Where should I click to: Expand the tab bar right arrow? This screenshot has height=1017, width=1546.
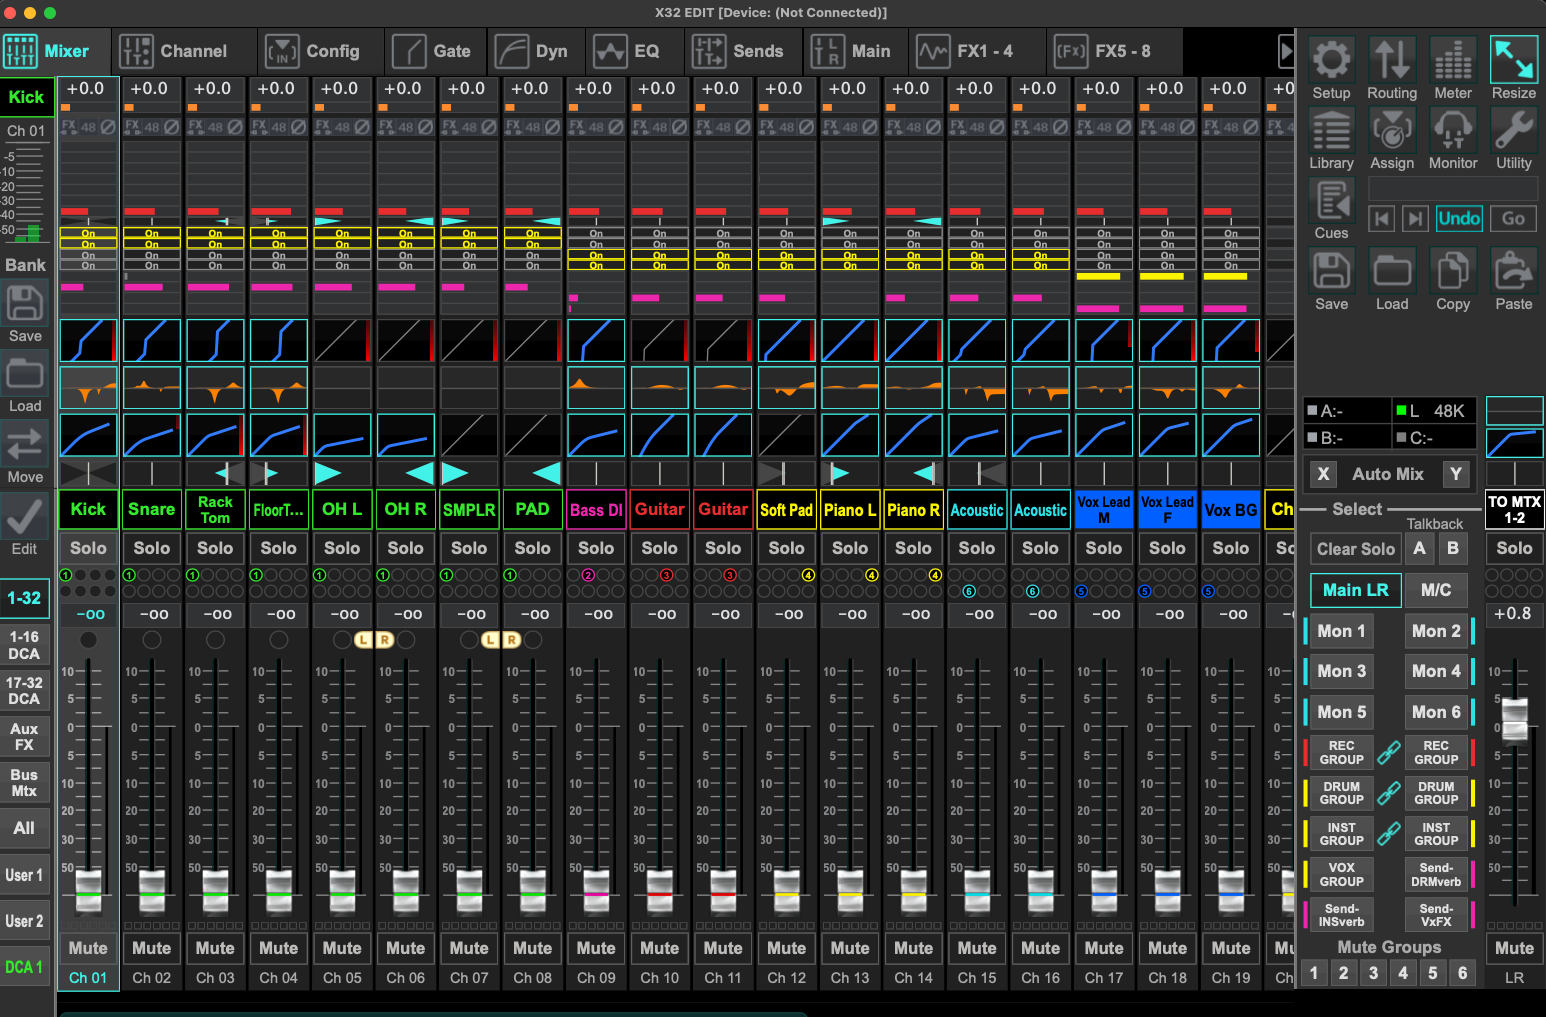(x=1286, y=51)
